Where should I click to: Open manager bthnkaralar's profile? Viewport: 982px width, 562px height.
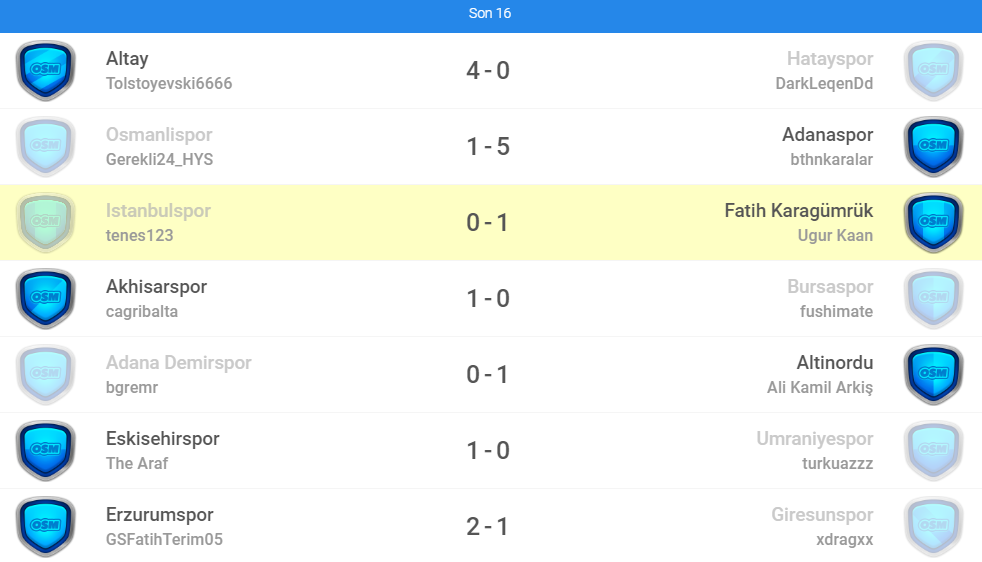[x=831, y=160]
